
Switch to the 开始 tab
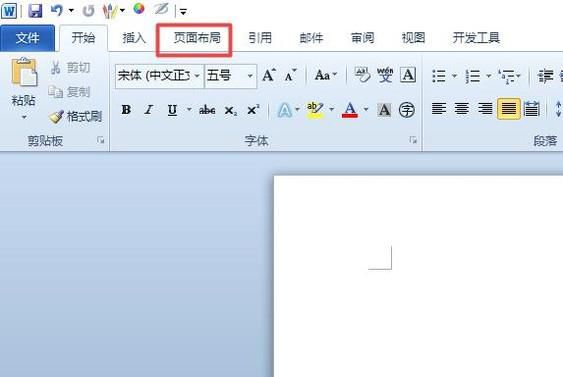coord(83,38)
